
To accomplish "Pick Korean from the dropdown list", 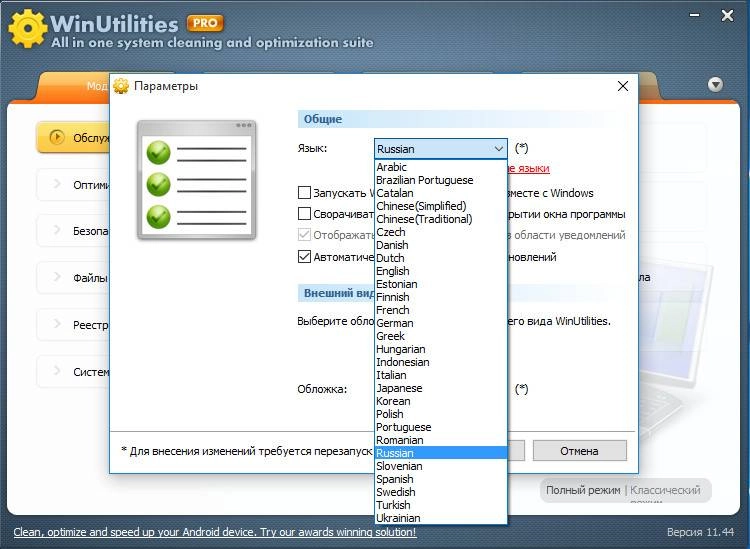I will [x=441, y=401].
